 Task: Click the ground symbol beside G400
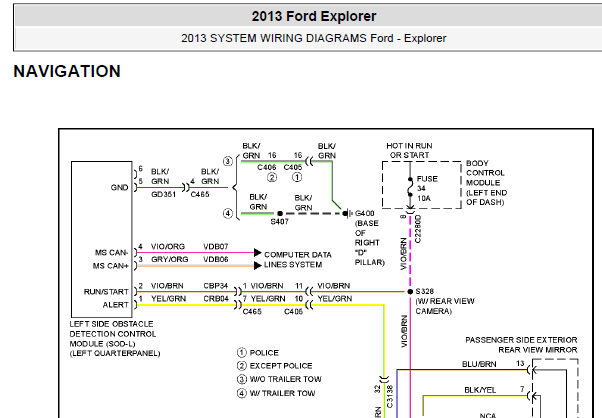348,213
